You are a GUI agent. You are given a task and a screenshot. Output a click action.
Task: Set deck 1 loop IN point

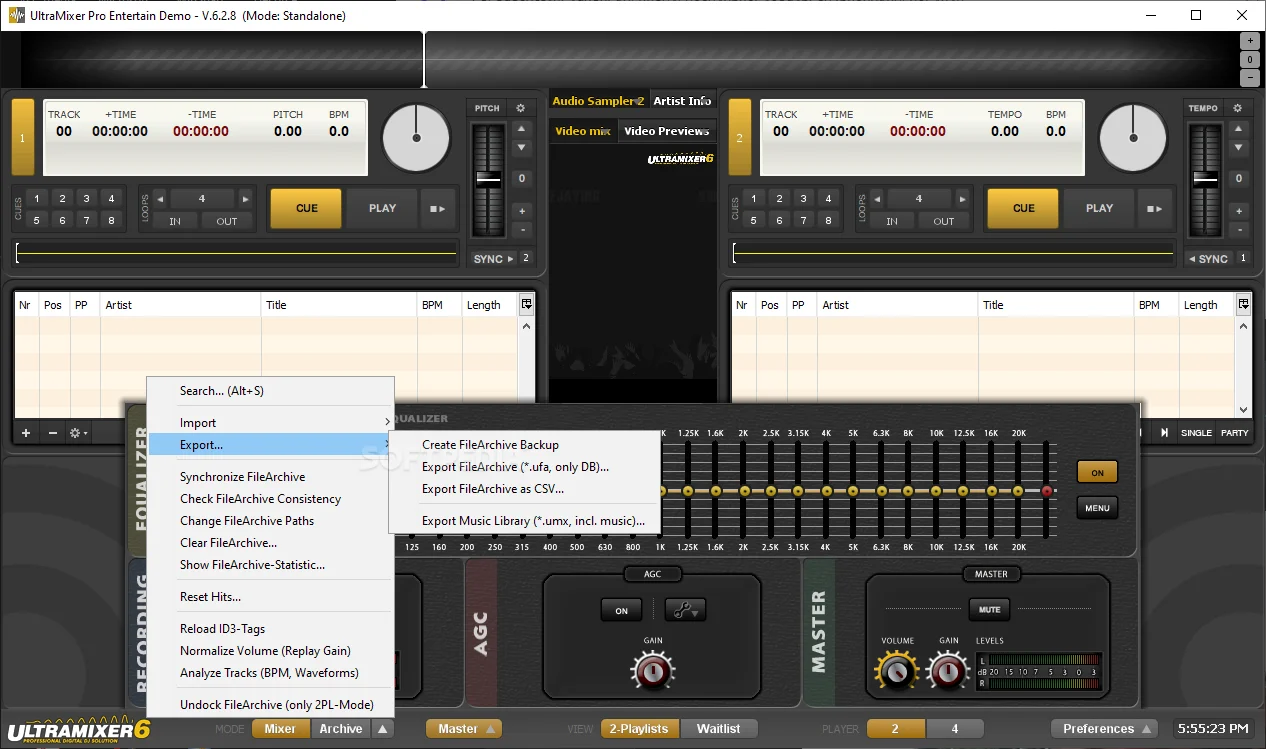(x=175, y=221)
